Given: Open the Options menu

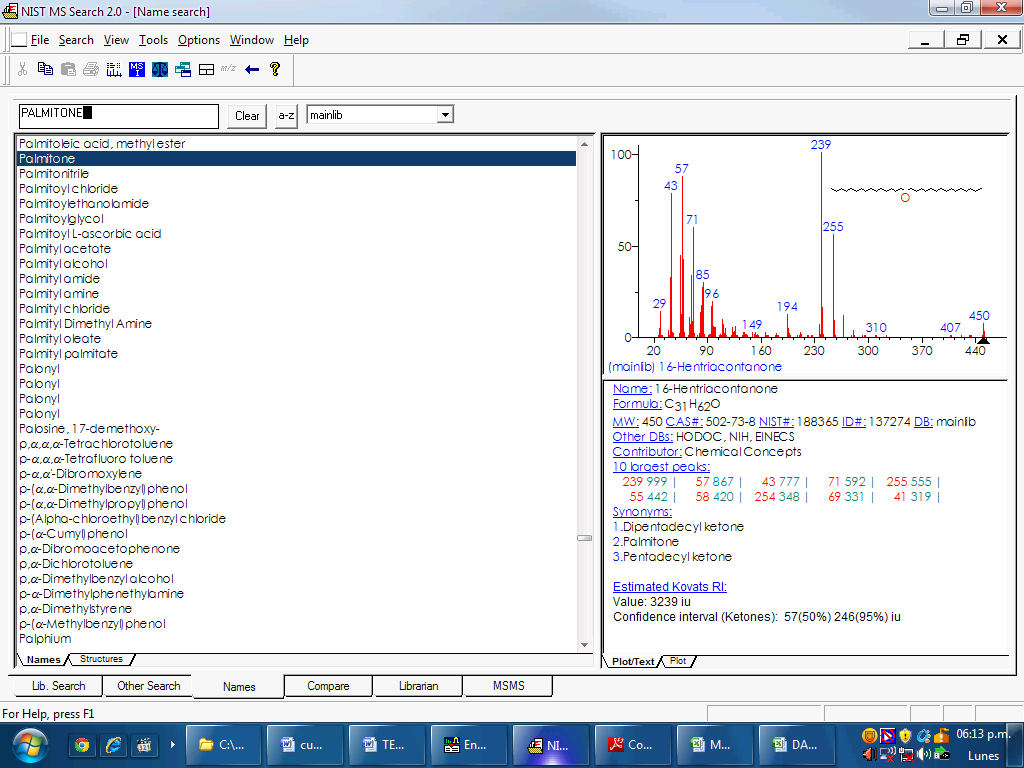Looking at the screenshot, I should [x=199, y=40].
